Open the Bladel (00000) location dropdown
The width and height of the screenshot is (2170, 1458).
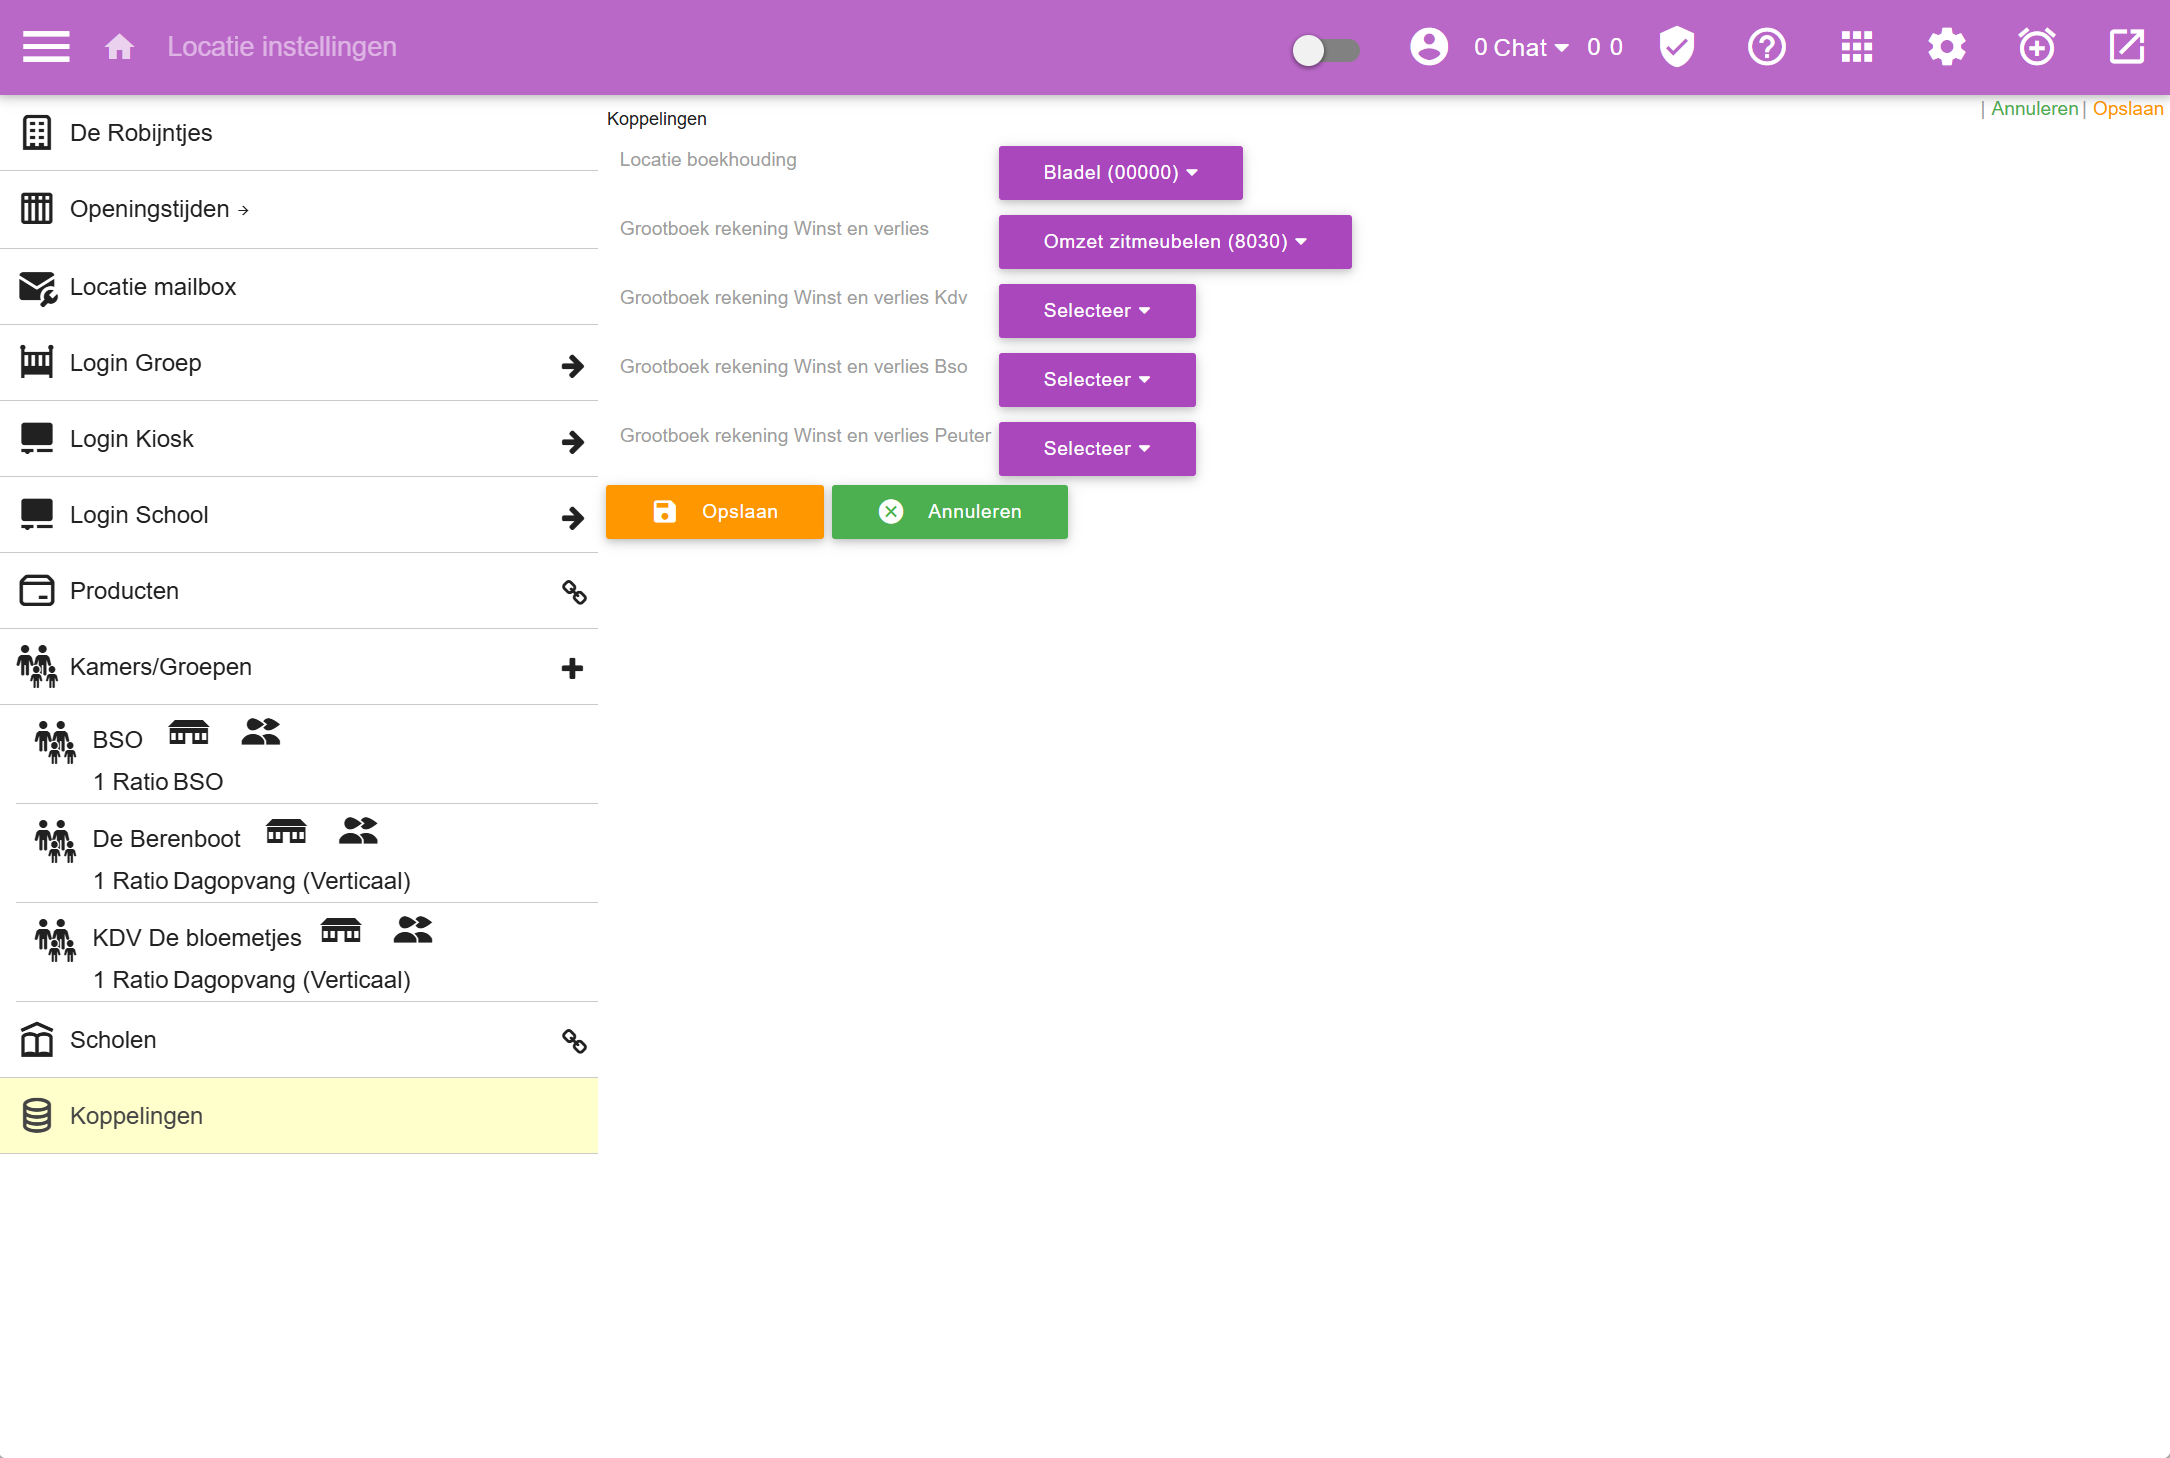pyautogui.click(x=1120, y=173)
